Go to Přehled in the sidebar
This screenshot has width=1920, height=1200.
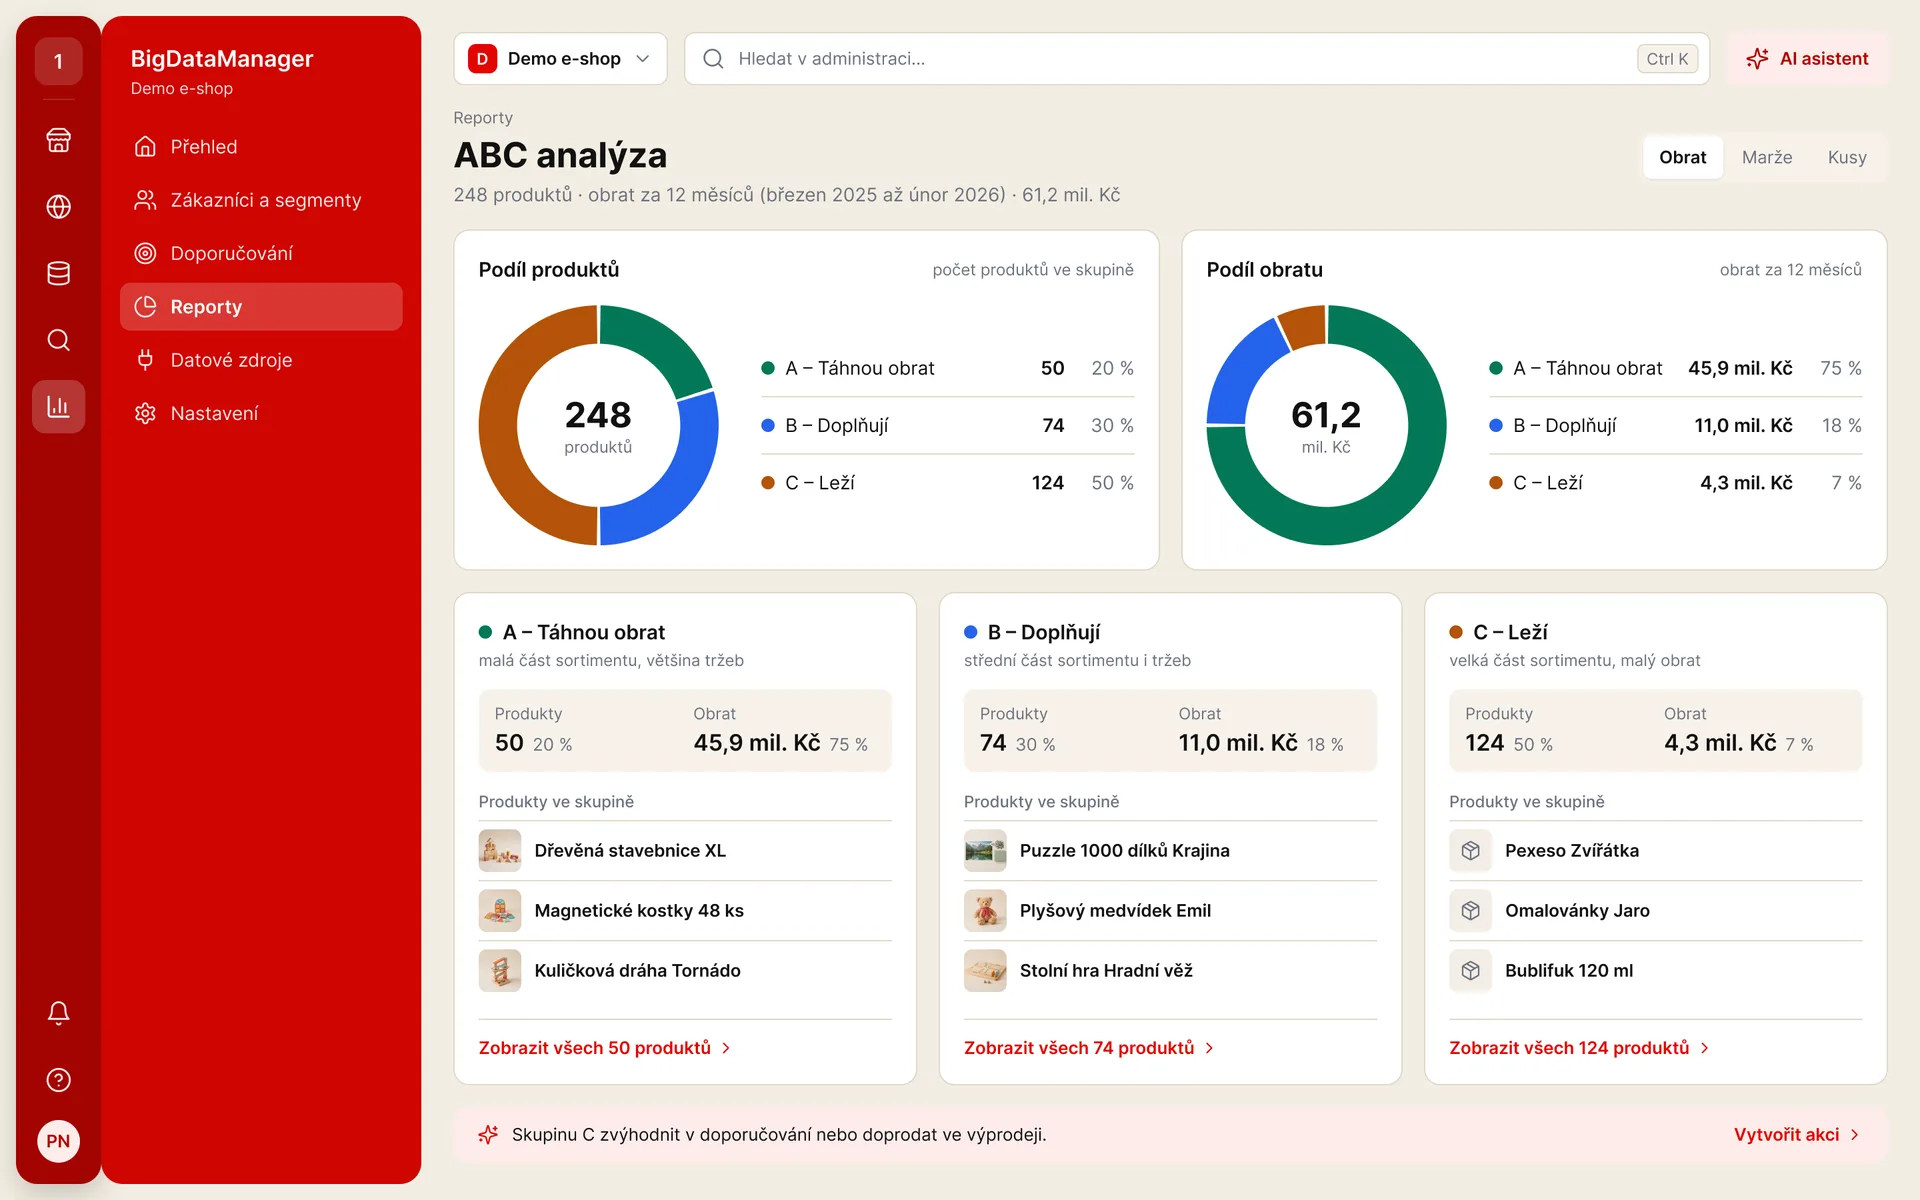click(261, 147)
